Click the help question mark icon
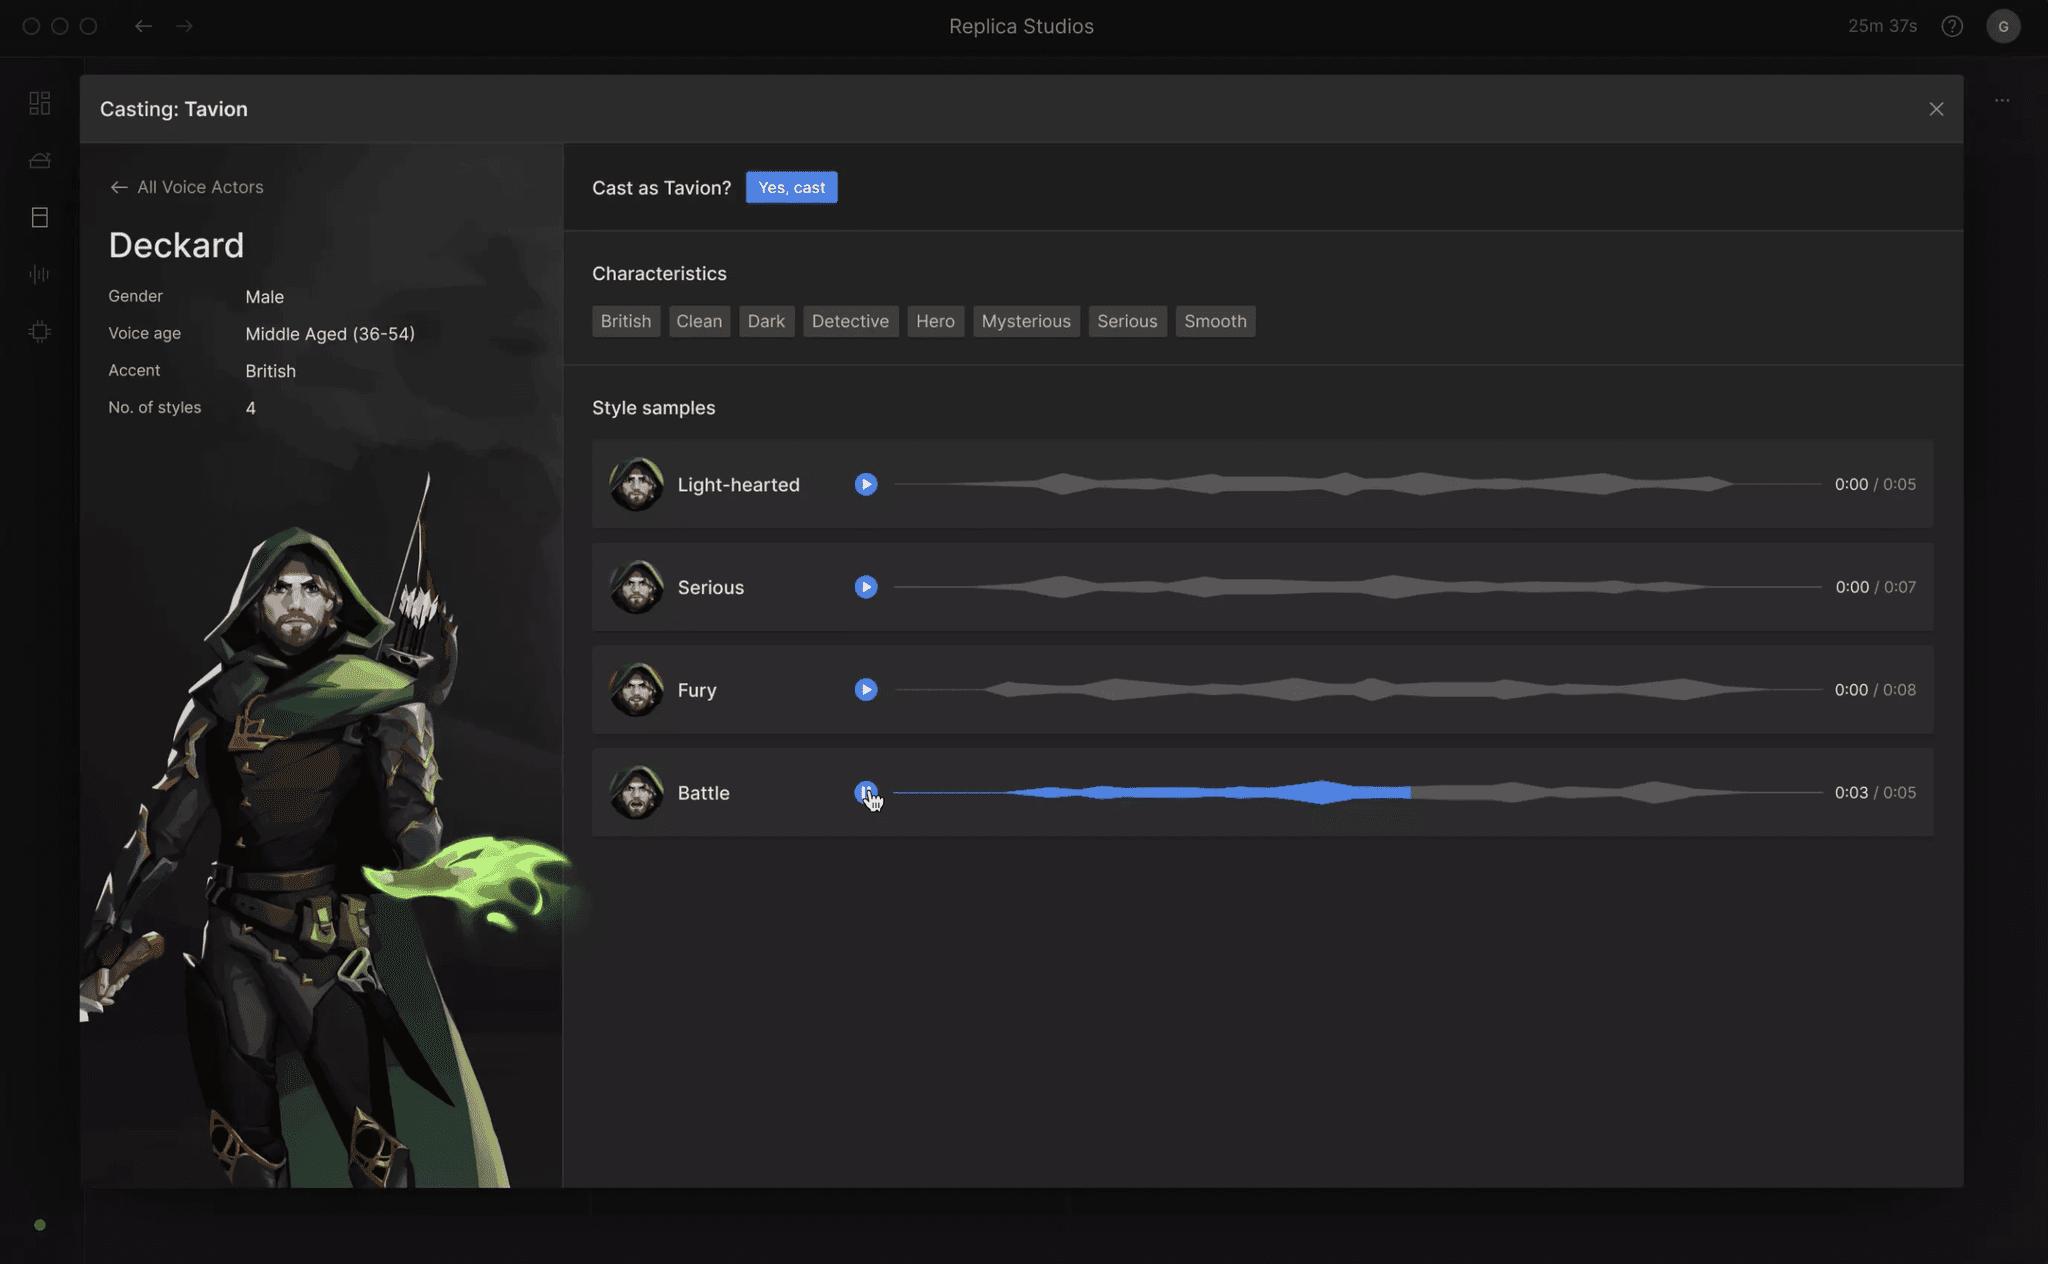 tap(1951, 26)
